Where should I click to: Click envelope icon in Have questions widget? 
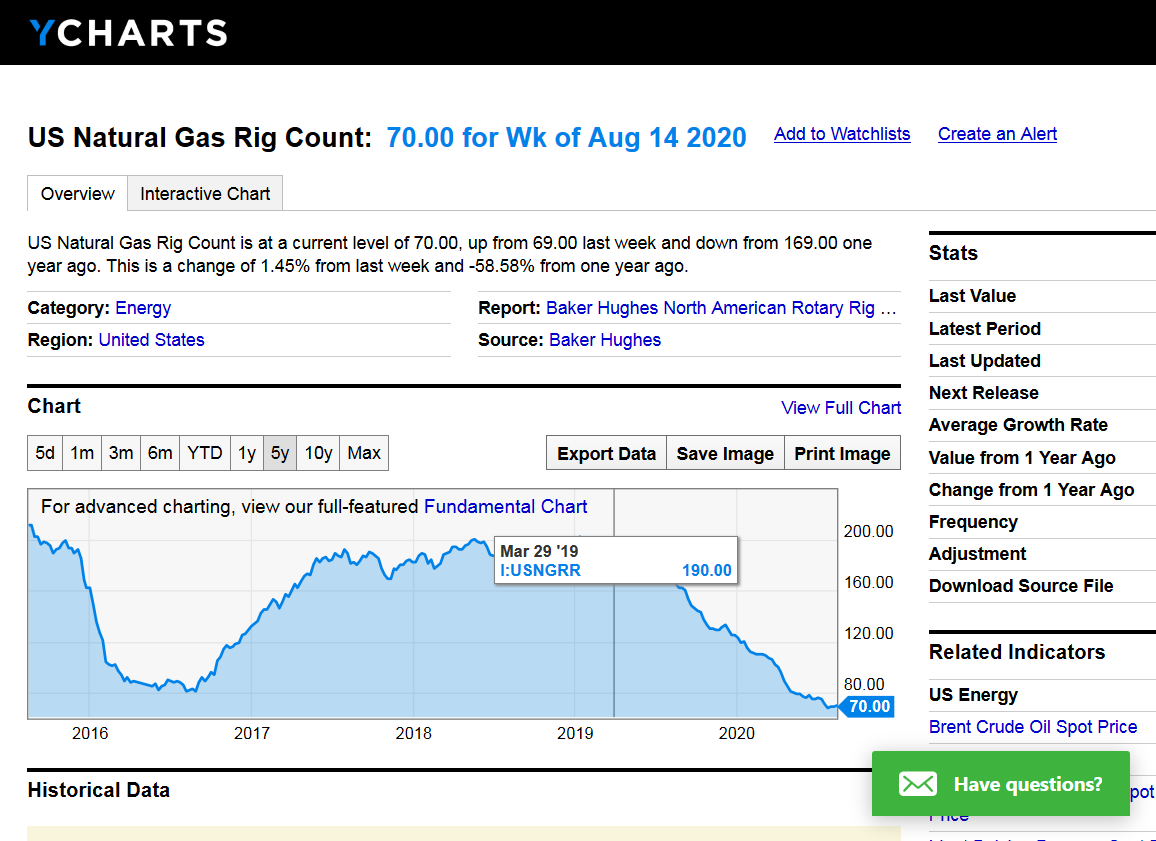pos(917,784)
